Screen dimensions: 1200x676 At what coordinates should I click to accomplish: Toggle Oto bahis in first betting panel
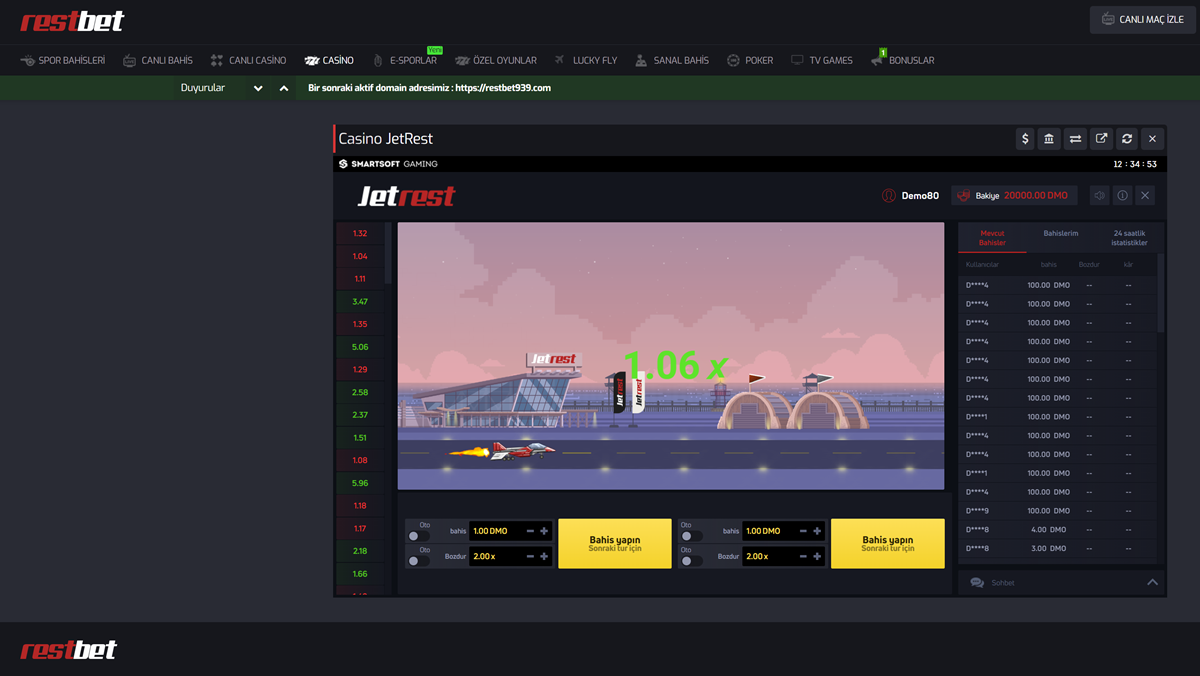418,535
